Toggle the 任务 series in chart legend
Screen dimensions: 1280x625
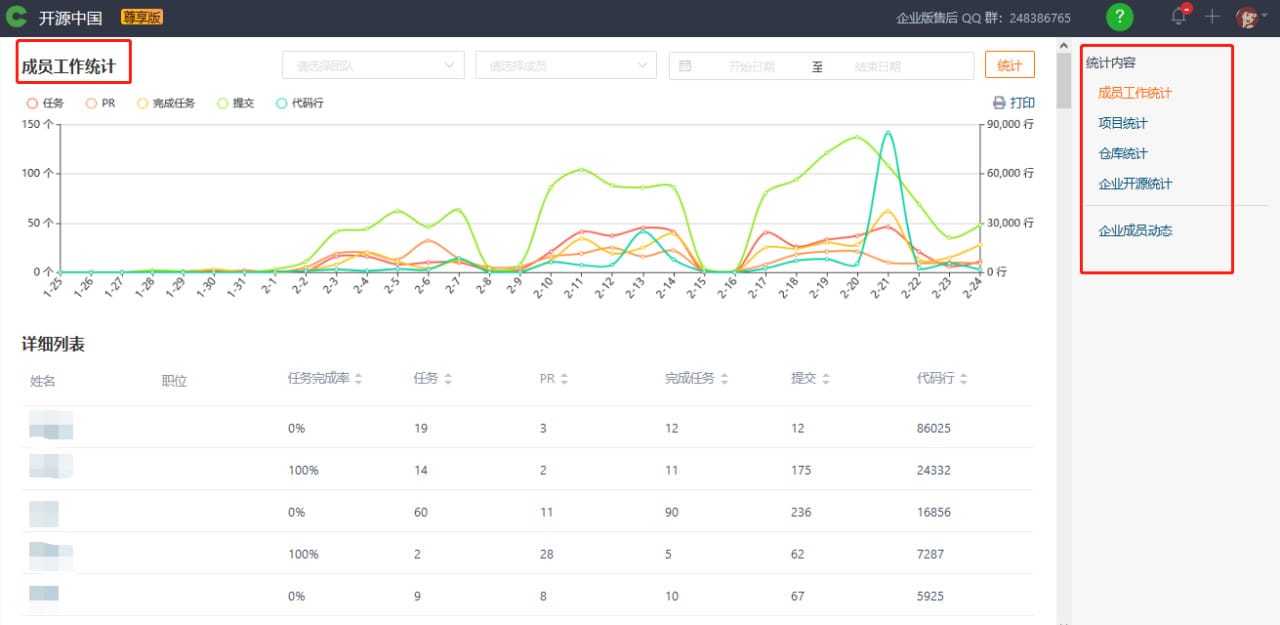46,103
